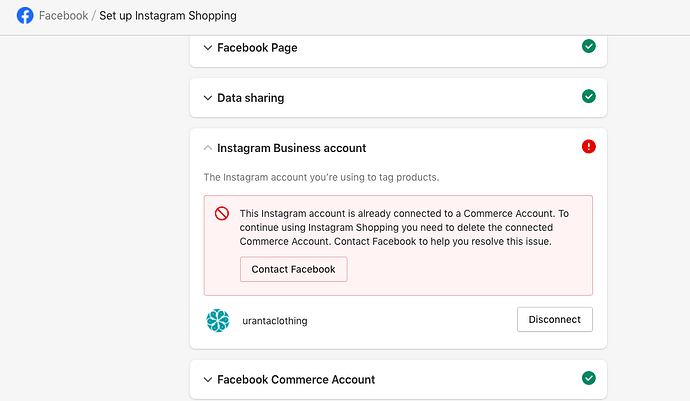Viewport: 690px width, 401px height.
Task: Collapse the Instagram Business account chevron
Action: click(x=208, y=148)
